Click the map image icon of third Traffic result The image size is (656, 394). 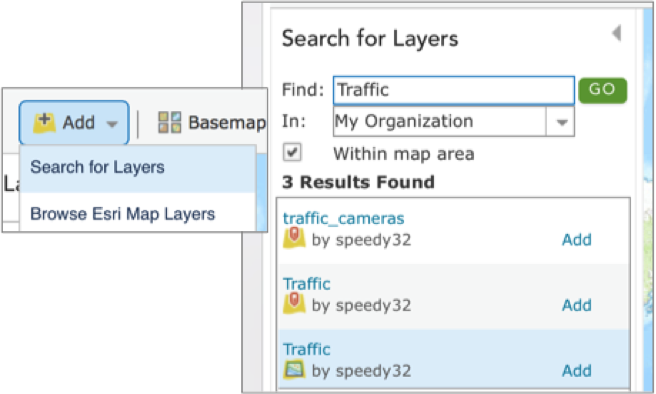[x=295, y=370]
